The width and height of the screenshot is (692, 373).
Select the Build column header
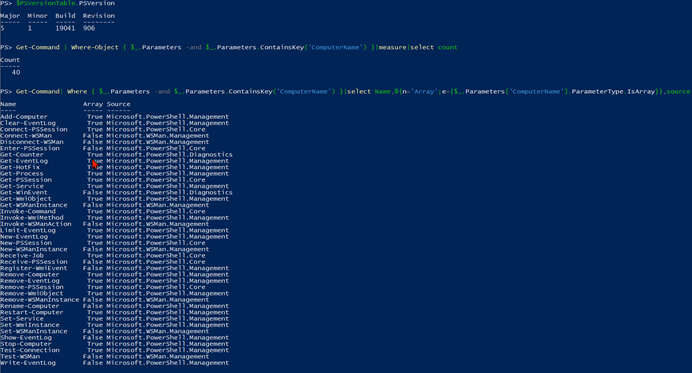(65, 15)
